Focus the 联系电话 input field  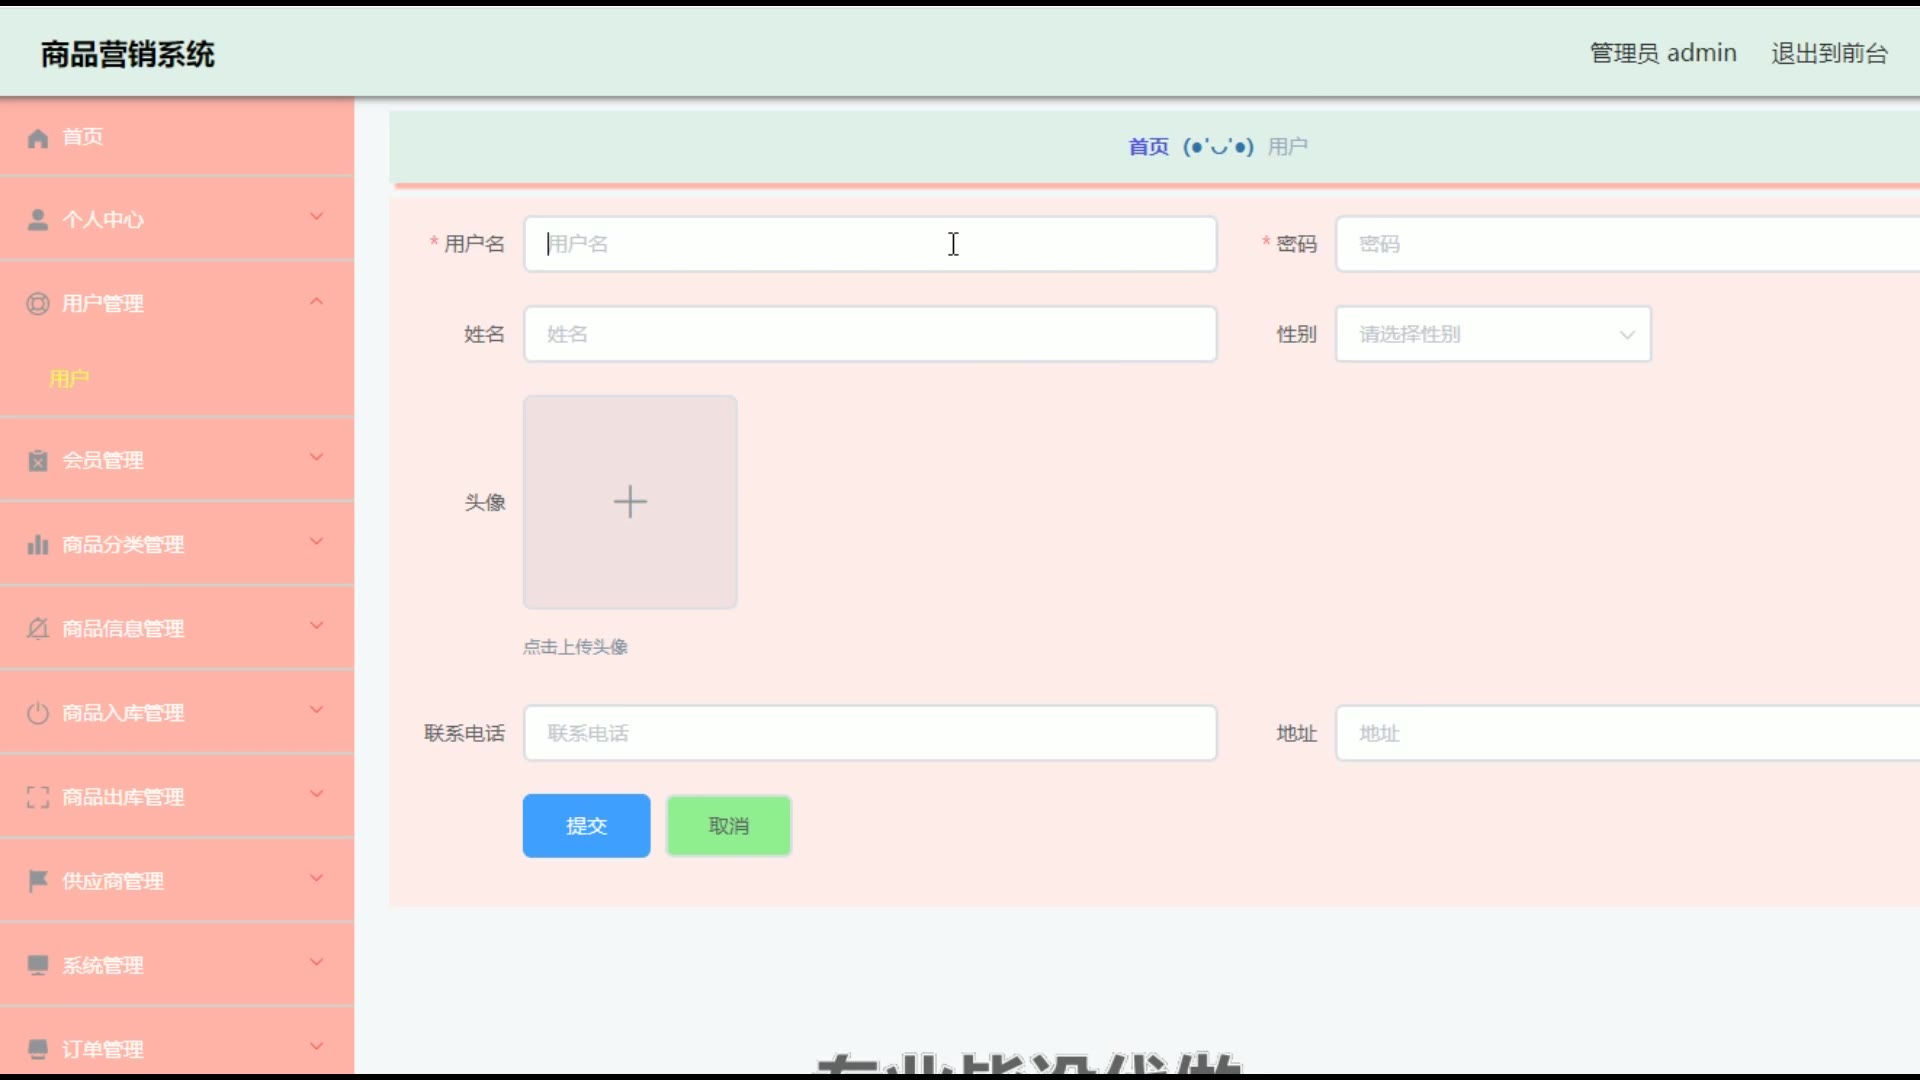click(870, 733)
